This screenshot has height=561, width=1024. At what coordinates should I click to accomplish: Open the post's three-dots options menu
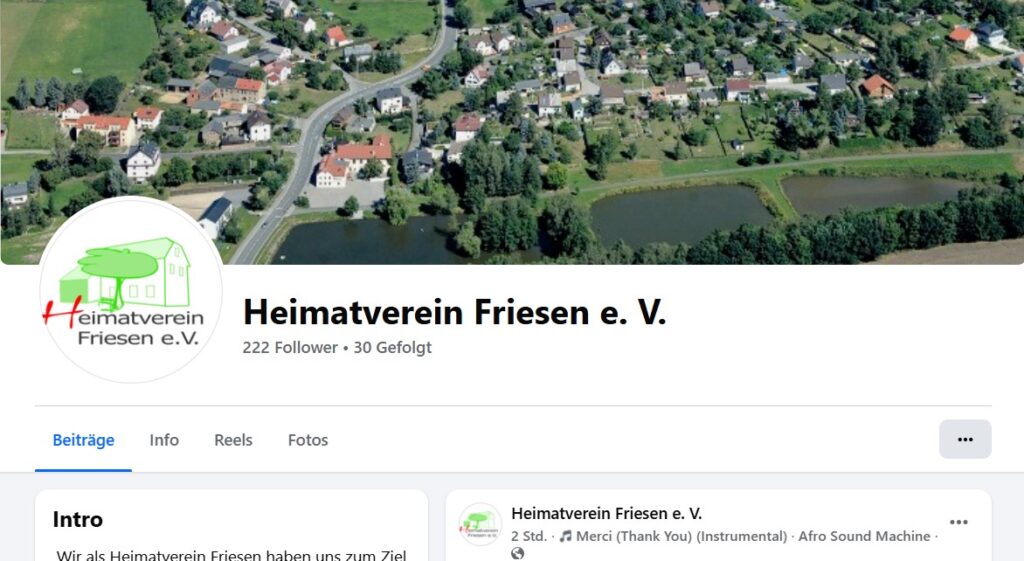[959, 522]
